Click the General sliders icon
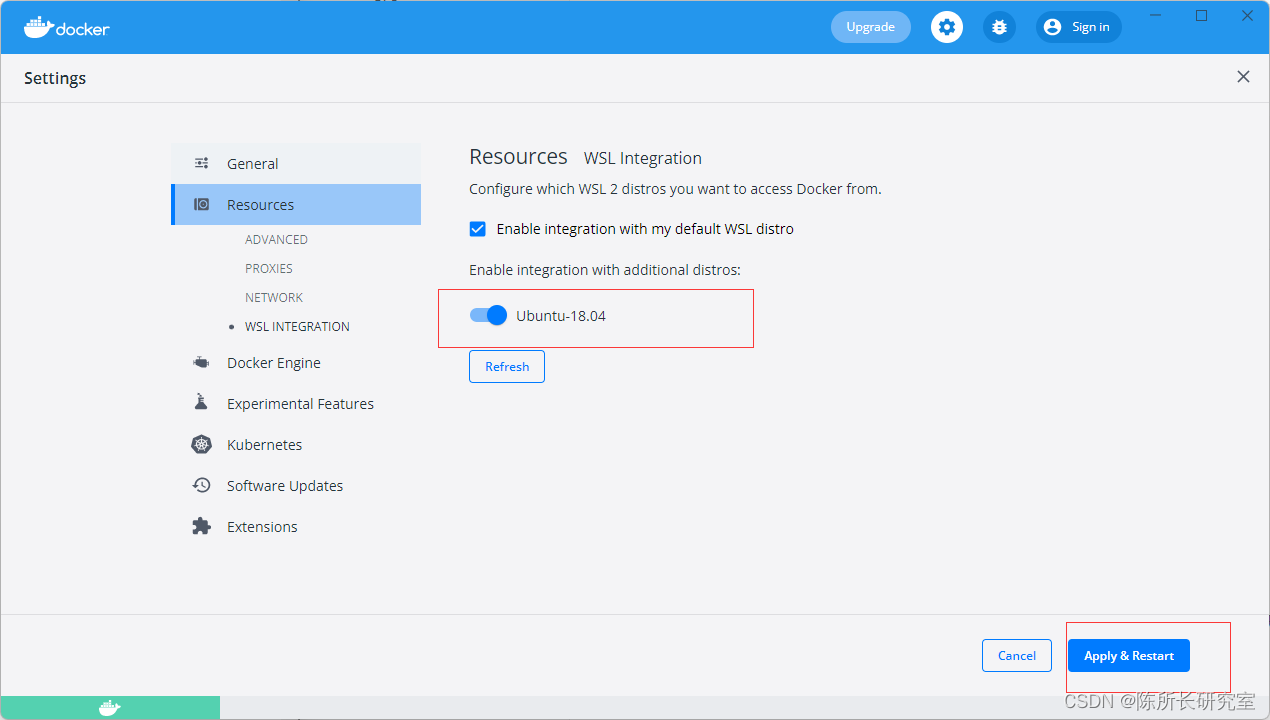The width and height of the screenshot is (1270, 720). pyautogui.click(x=202, y=163)
